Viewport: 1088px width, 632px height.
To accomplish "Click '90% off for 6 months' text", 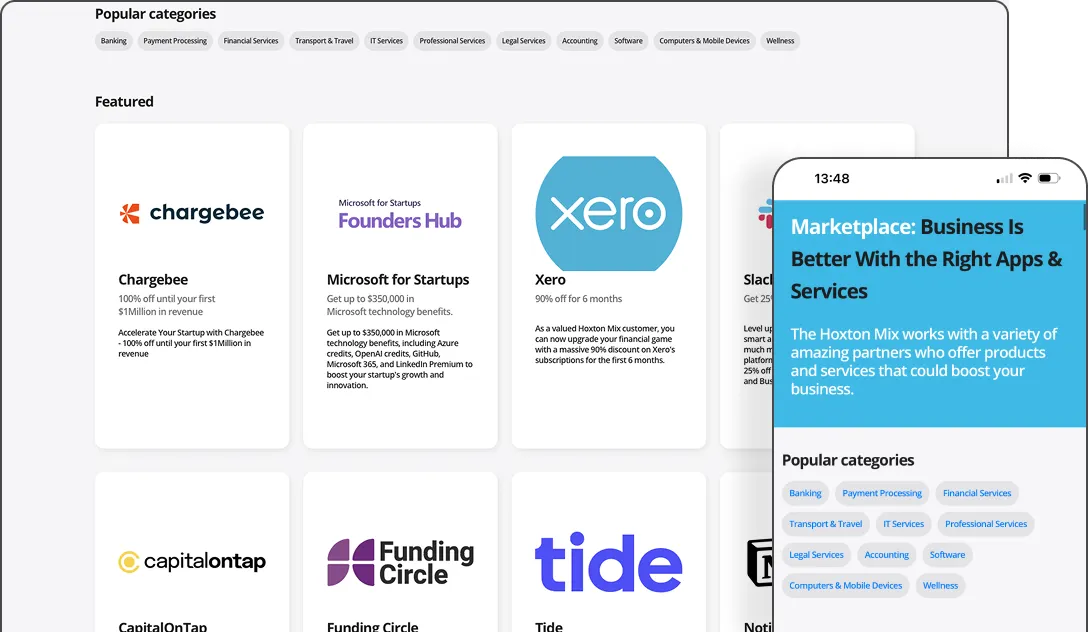I will tap(578, 299).
